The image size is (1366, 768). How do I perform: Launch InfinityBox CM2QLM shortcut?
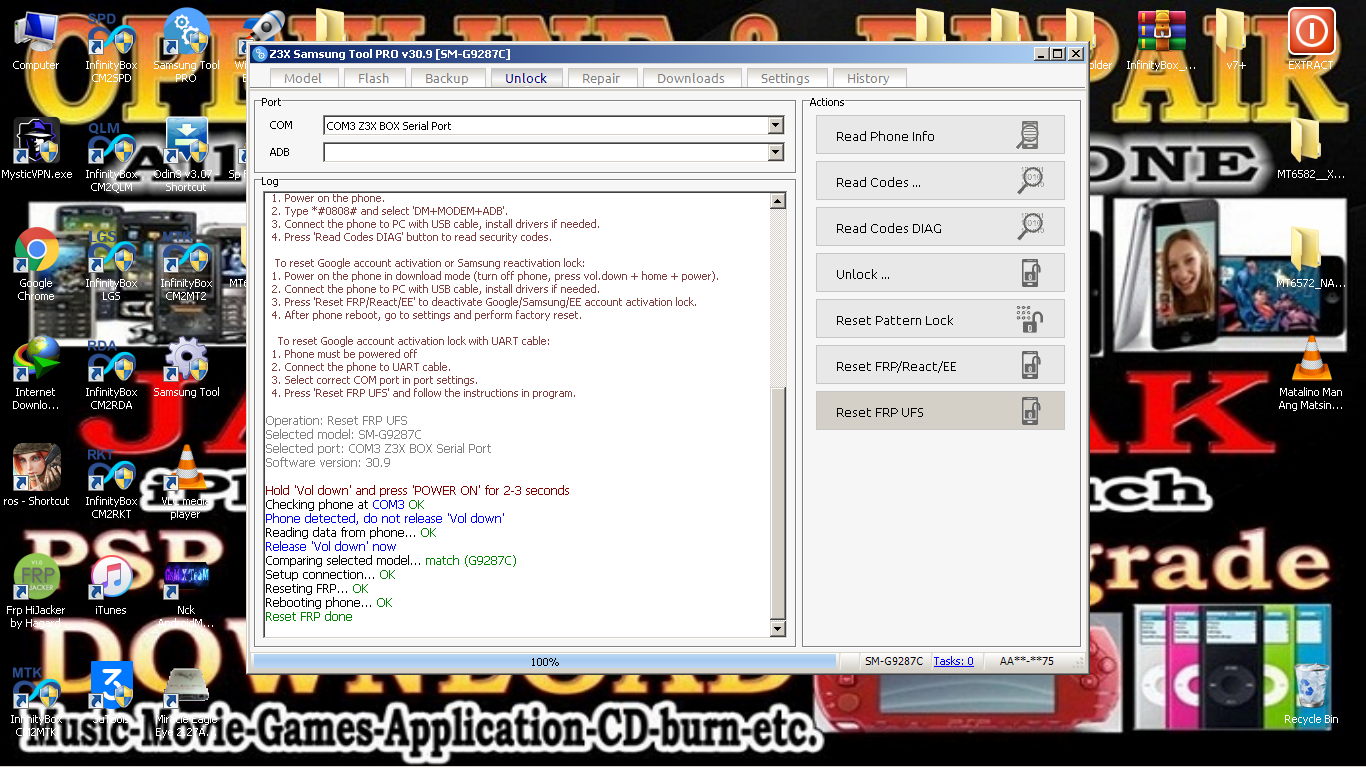click(111, 157)
